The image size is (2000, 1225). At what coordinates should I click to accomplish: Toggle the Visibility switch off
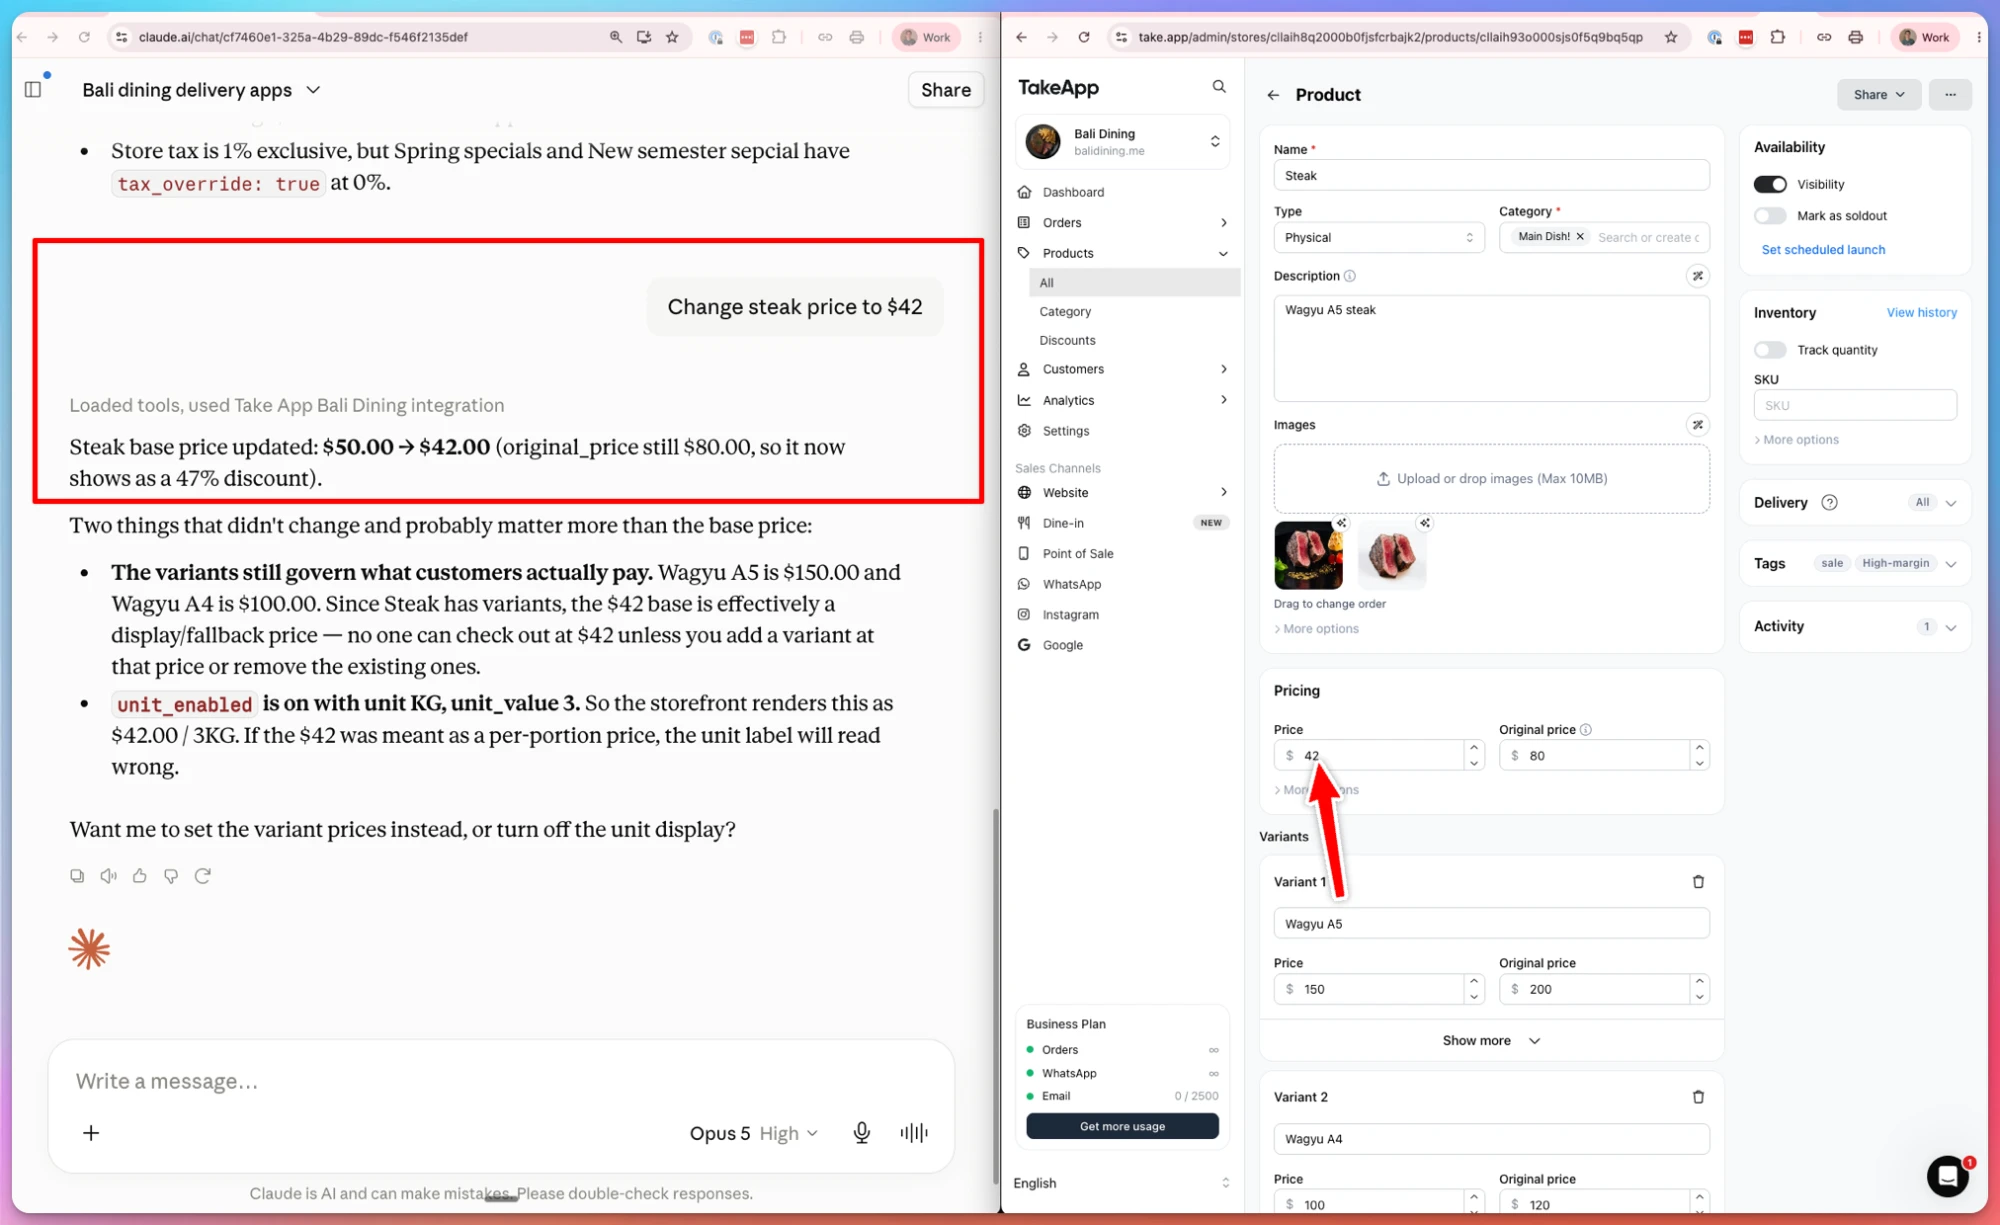coord(1770,184)
